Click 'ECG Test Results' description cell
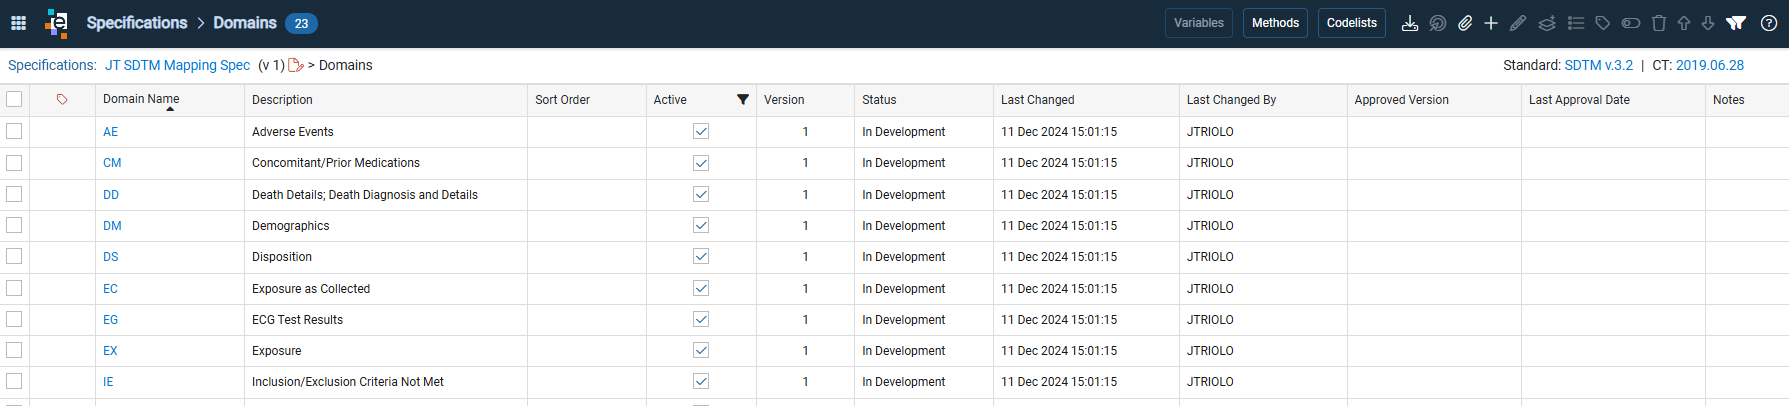Screen dimensions: 1789x406 tap(297, 320)
